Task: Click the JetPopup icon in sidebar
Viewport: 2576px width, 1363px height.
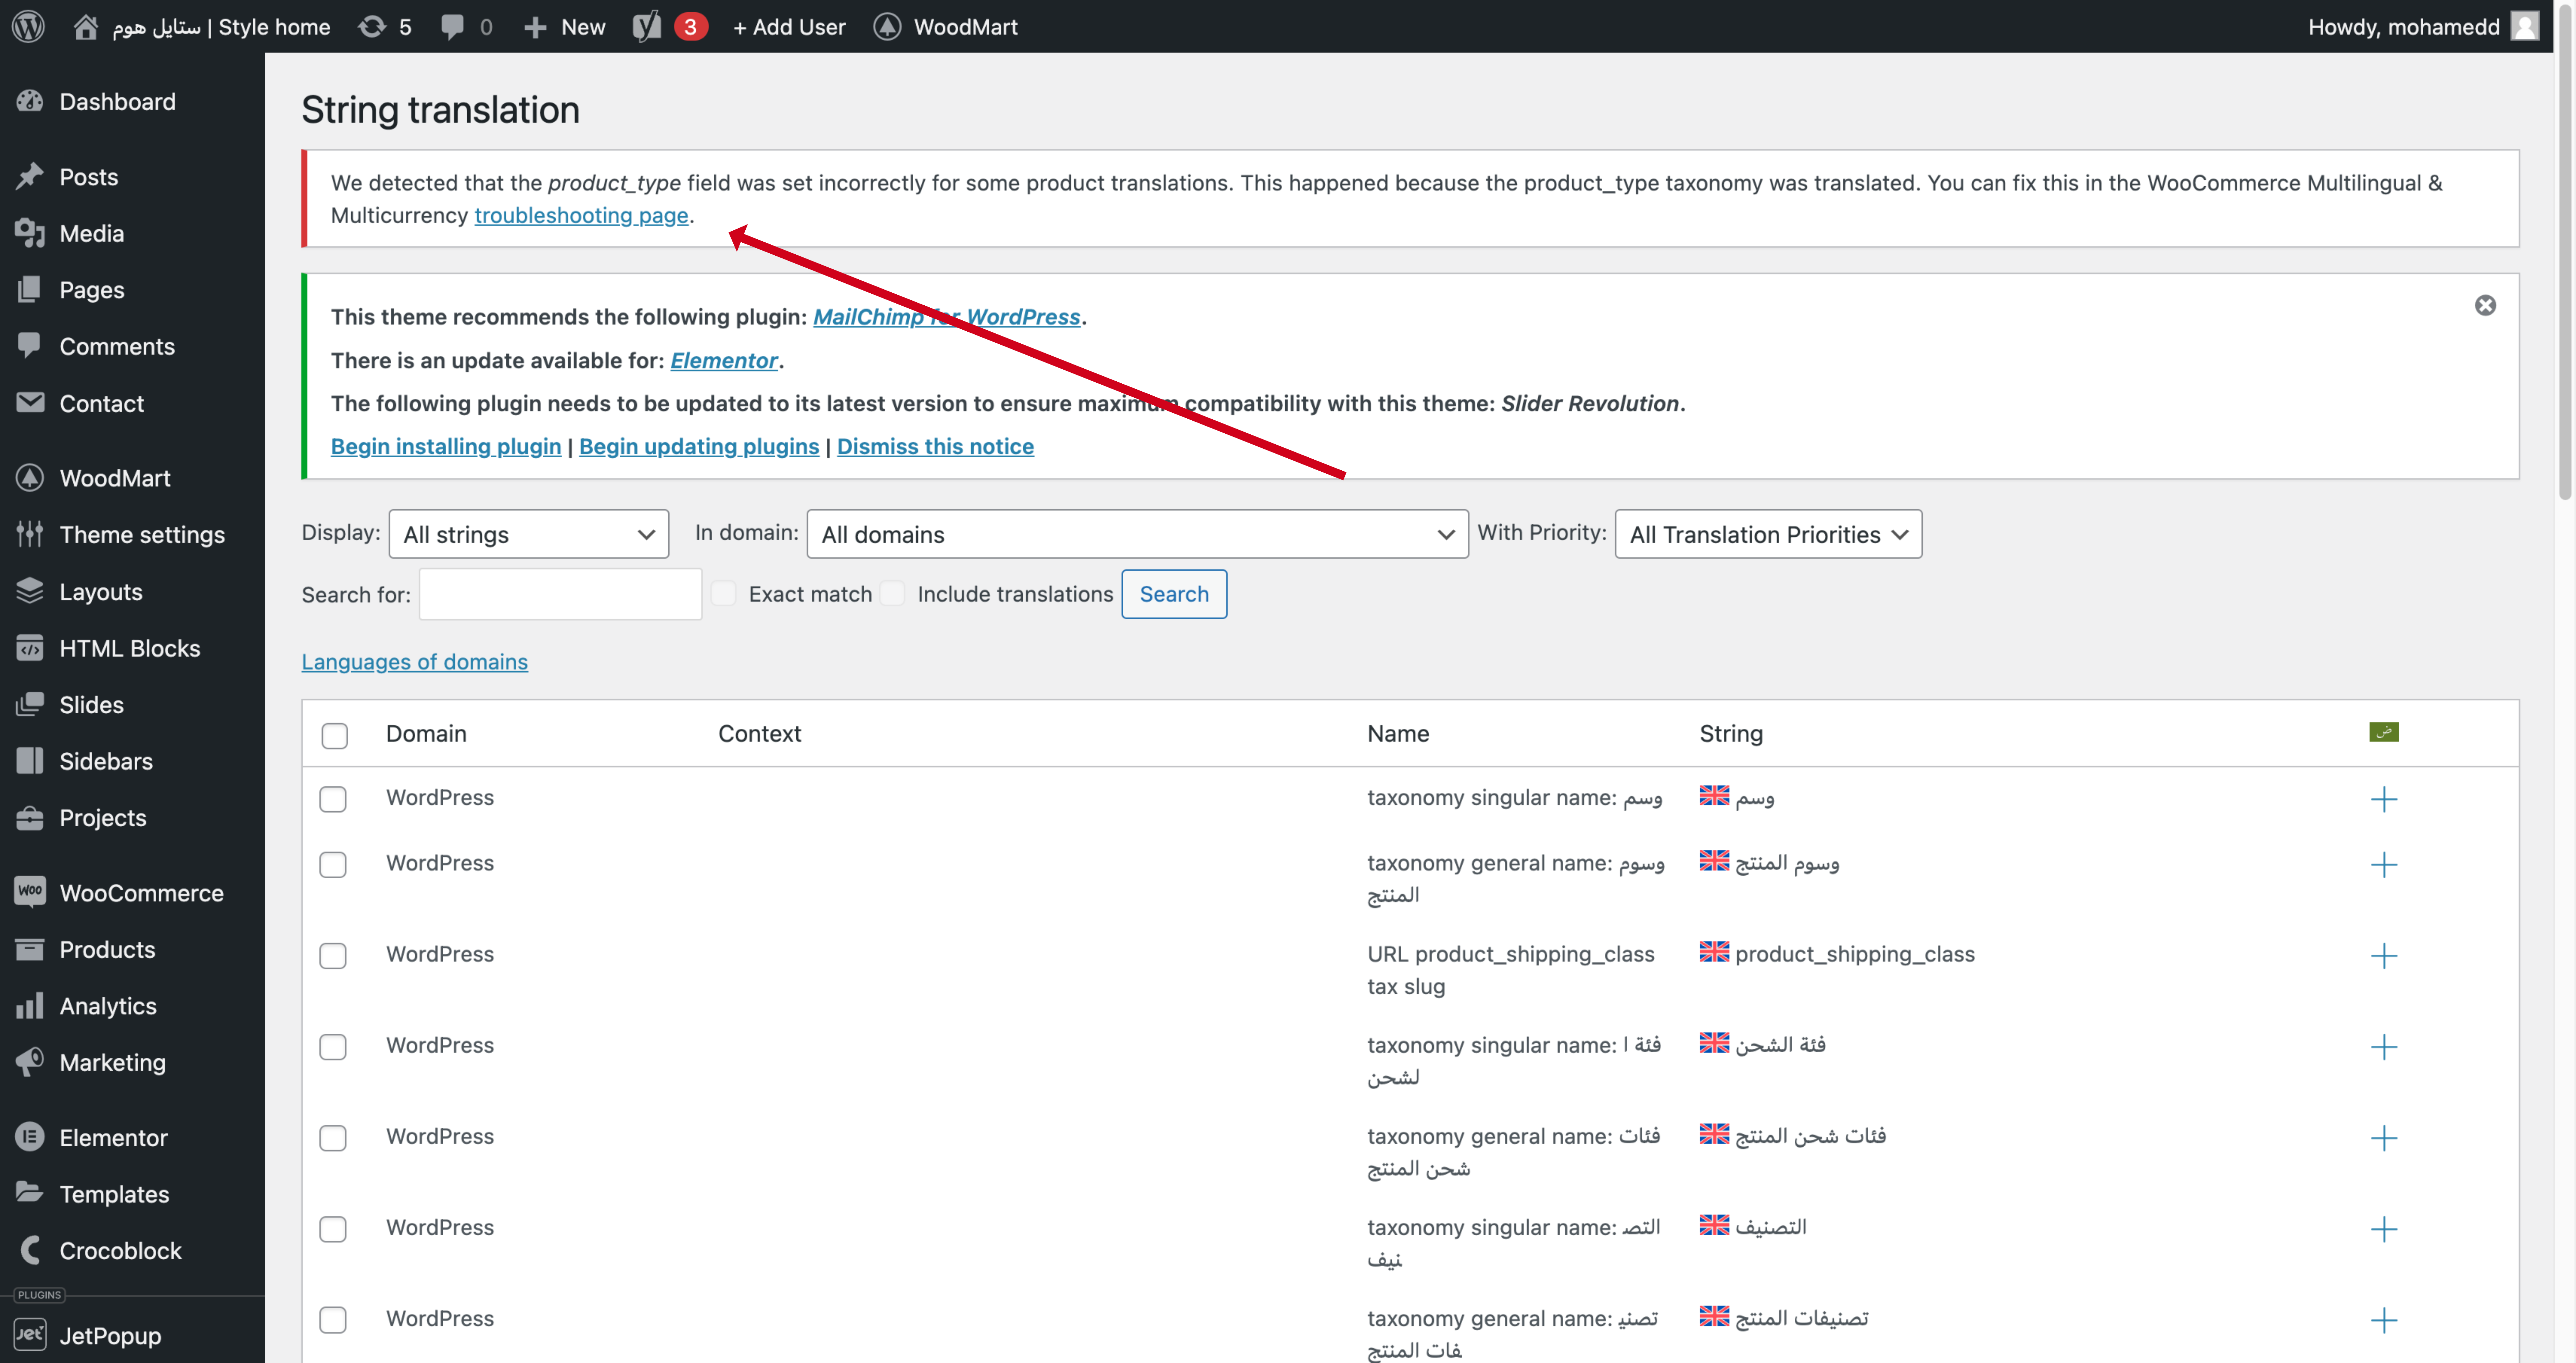Action: [30, 1335]
